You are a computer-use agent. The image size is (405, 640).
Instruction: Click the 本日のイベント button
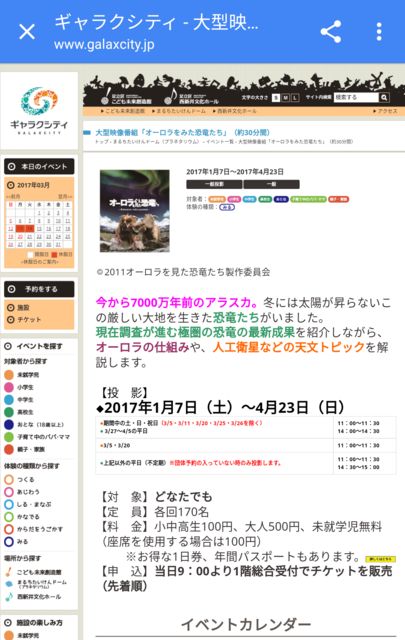pyautogui.click(x=39, y=167)
